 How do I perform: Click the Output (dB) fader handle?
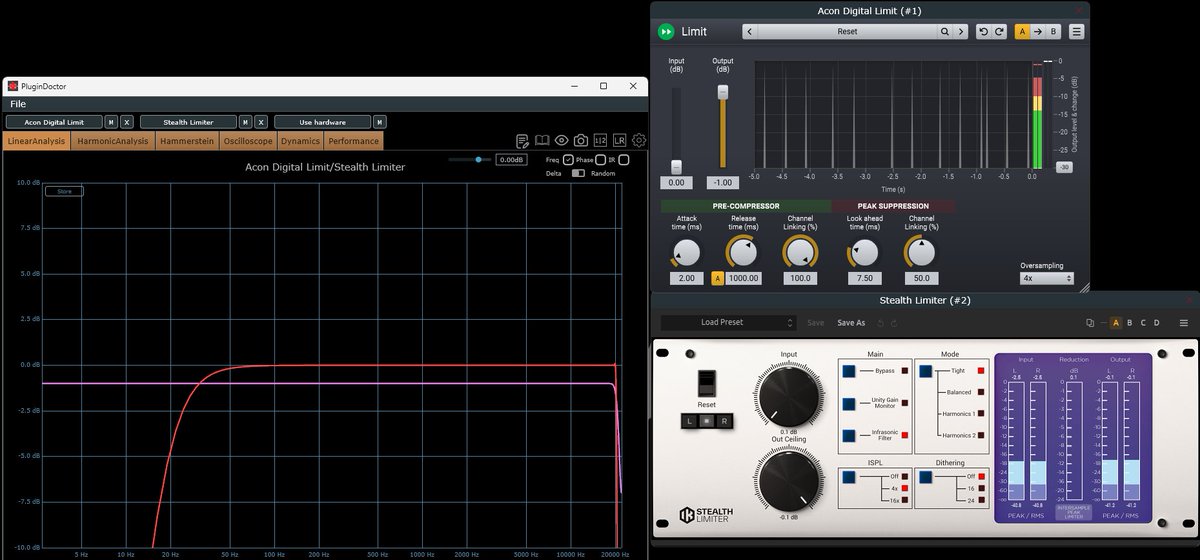pyautogui.click(x=722, y=92)
